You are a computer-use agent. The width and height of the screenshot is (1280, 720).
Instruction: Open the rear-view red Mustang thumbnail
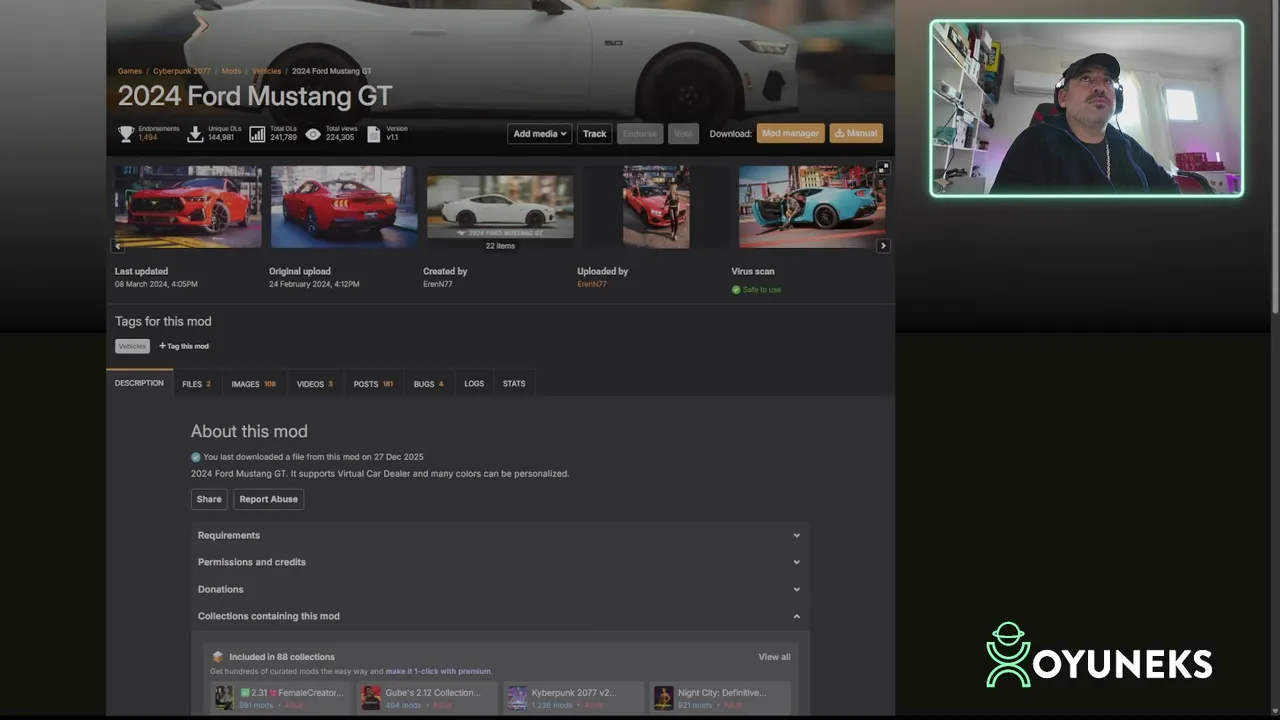(344, 207)
